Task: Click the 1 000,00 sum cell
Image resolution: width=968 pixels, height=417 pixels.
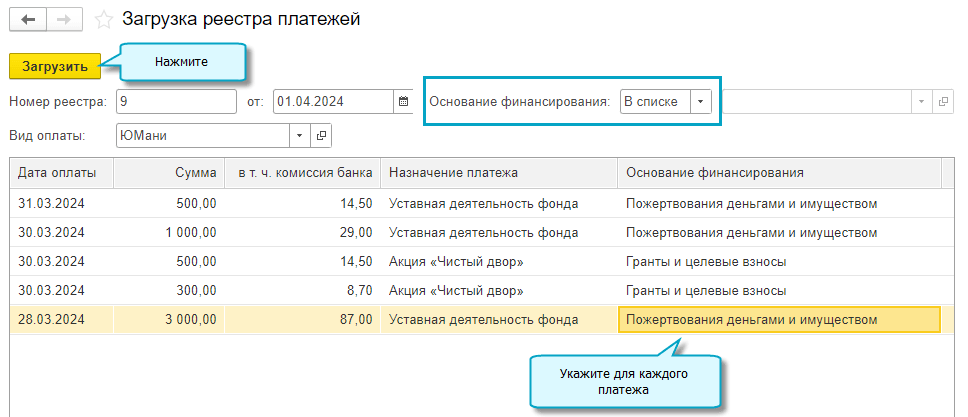Action: [168, 233]
